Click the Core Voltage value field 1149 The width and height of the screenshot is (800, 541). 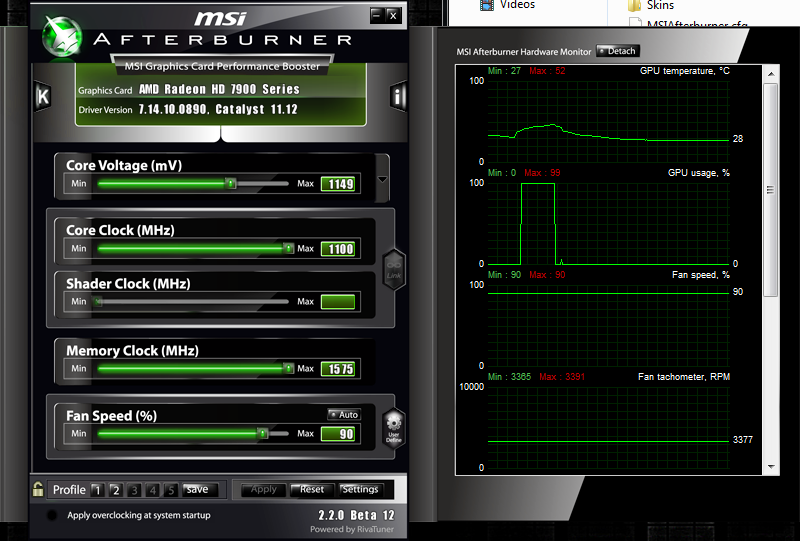(x=338, y=184)
